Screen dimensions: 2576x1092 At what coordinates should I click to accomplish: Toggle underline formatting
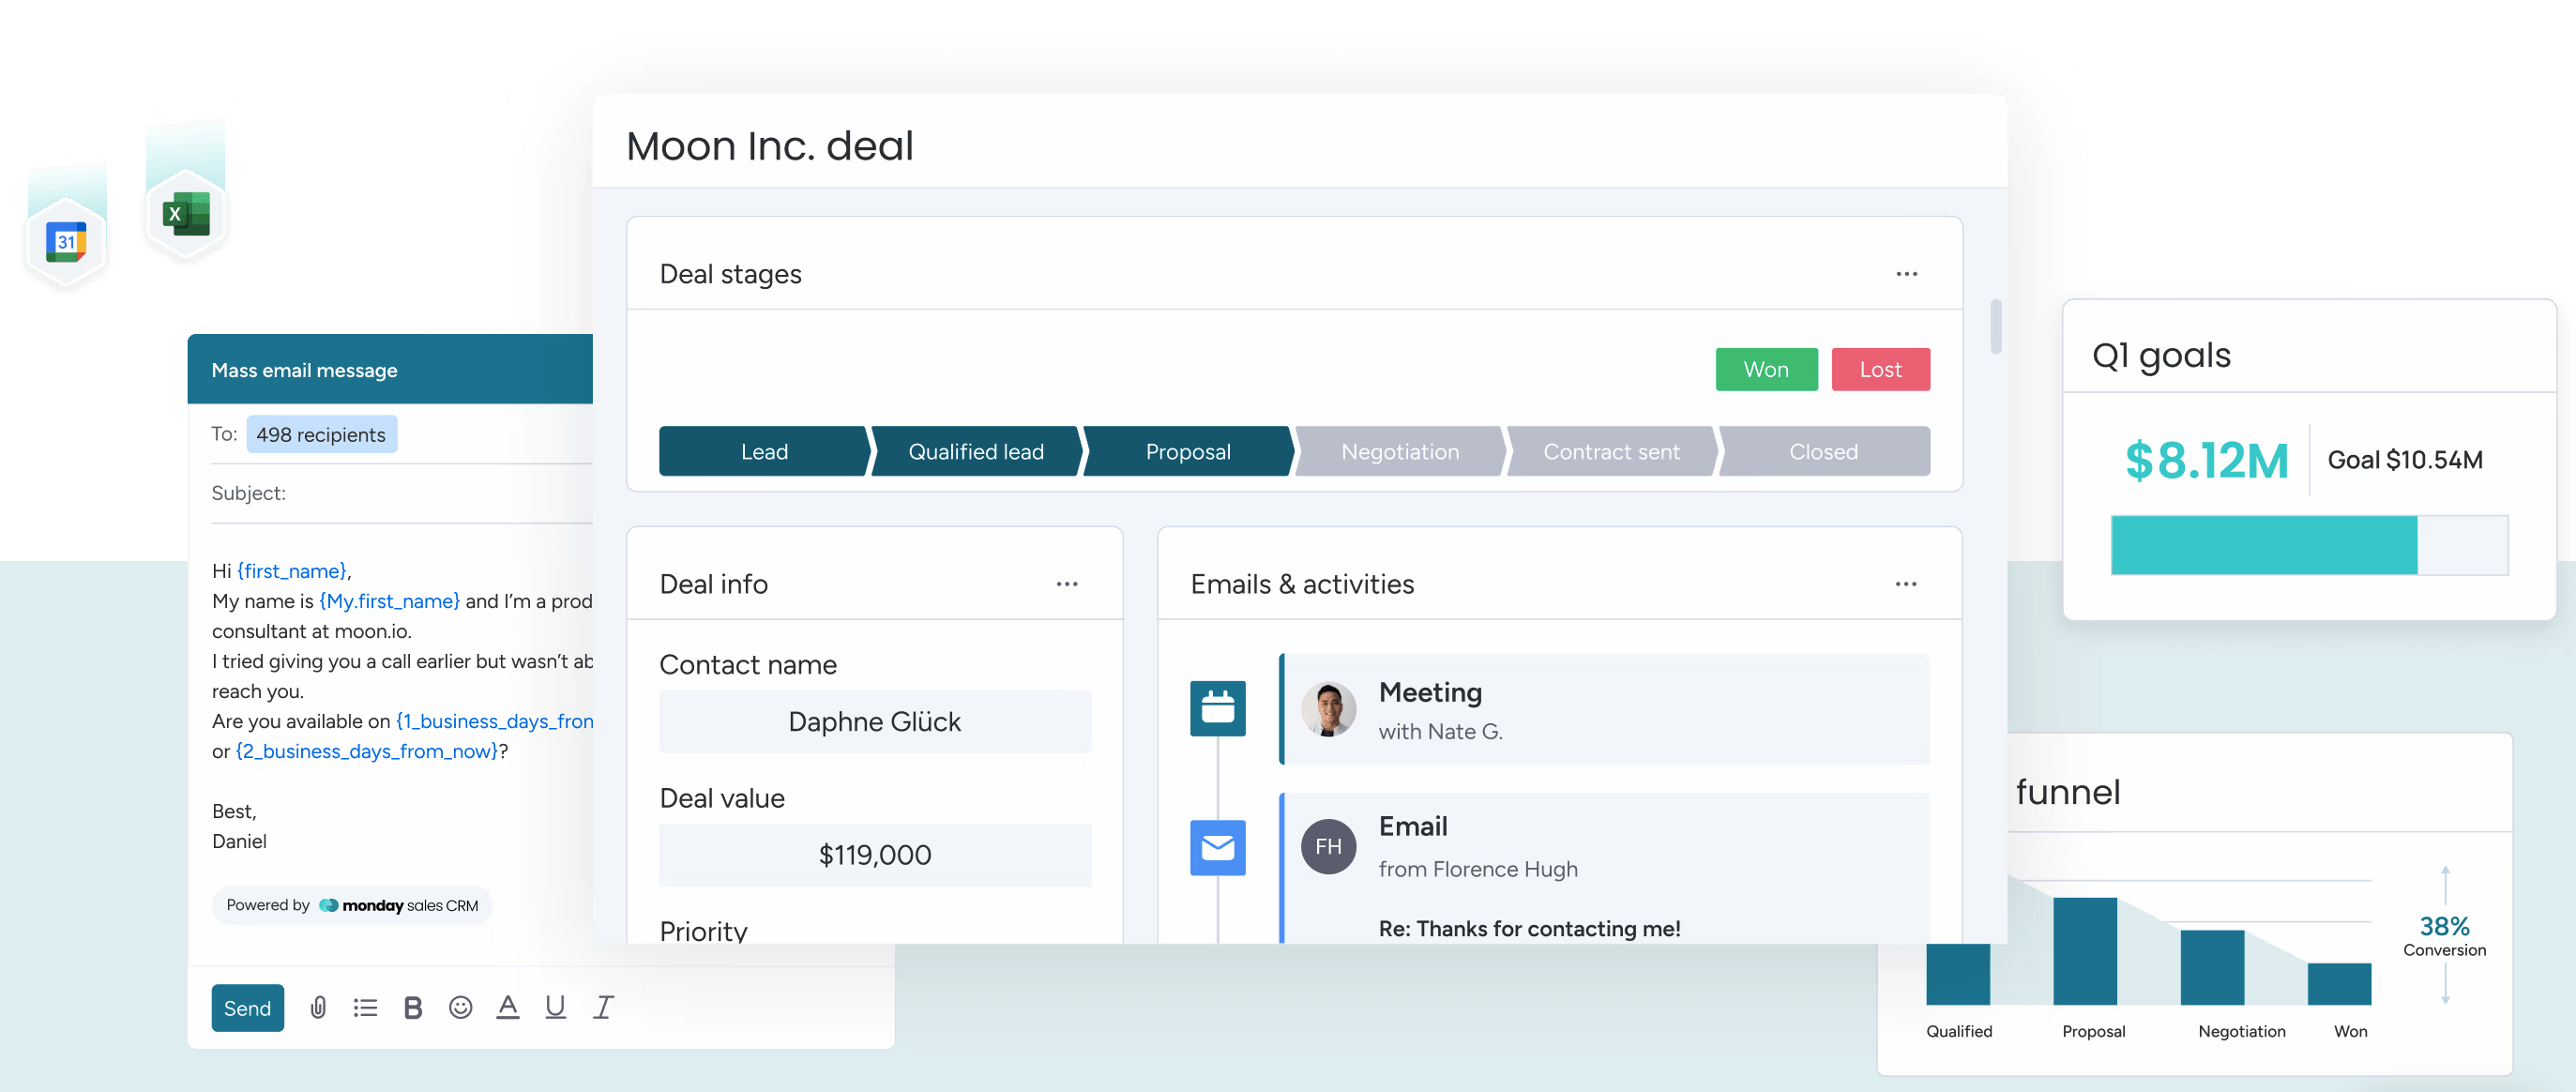(x=555, y=1007)
